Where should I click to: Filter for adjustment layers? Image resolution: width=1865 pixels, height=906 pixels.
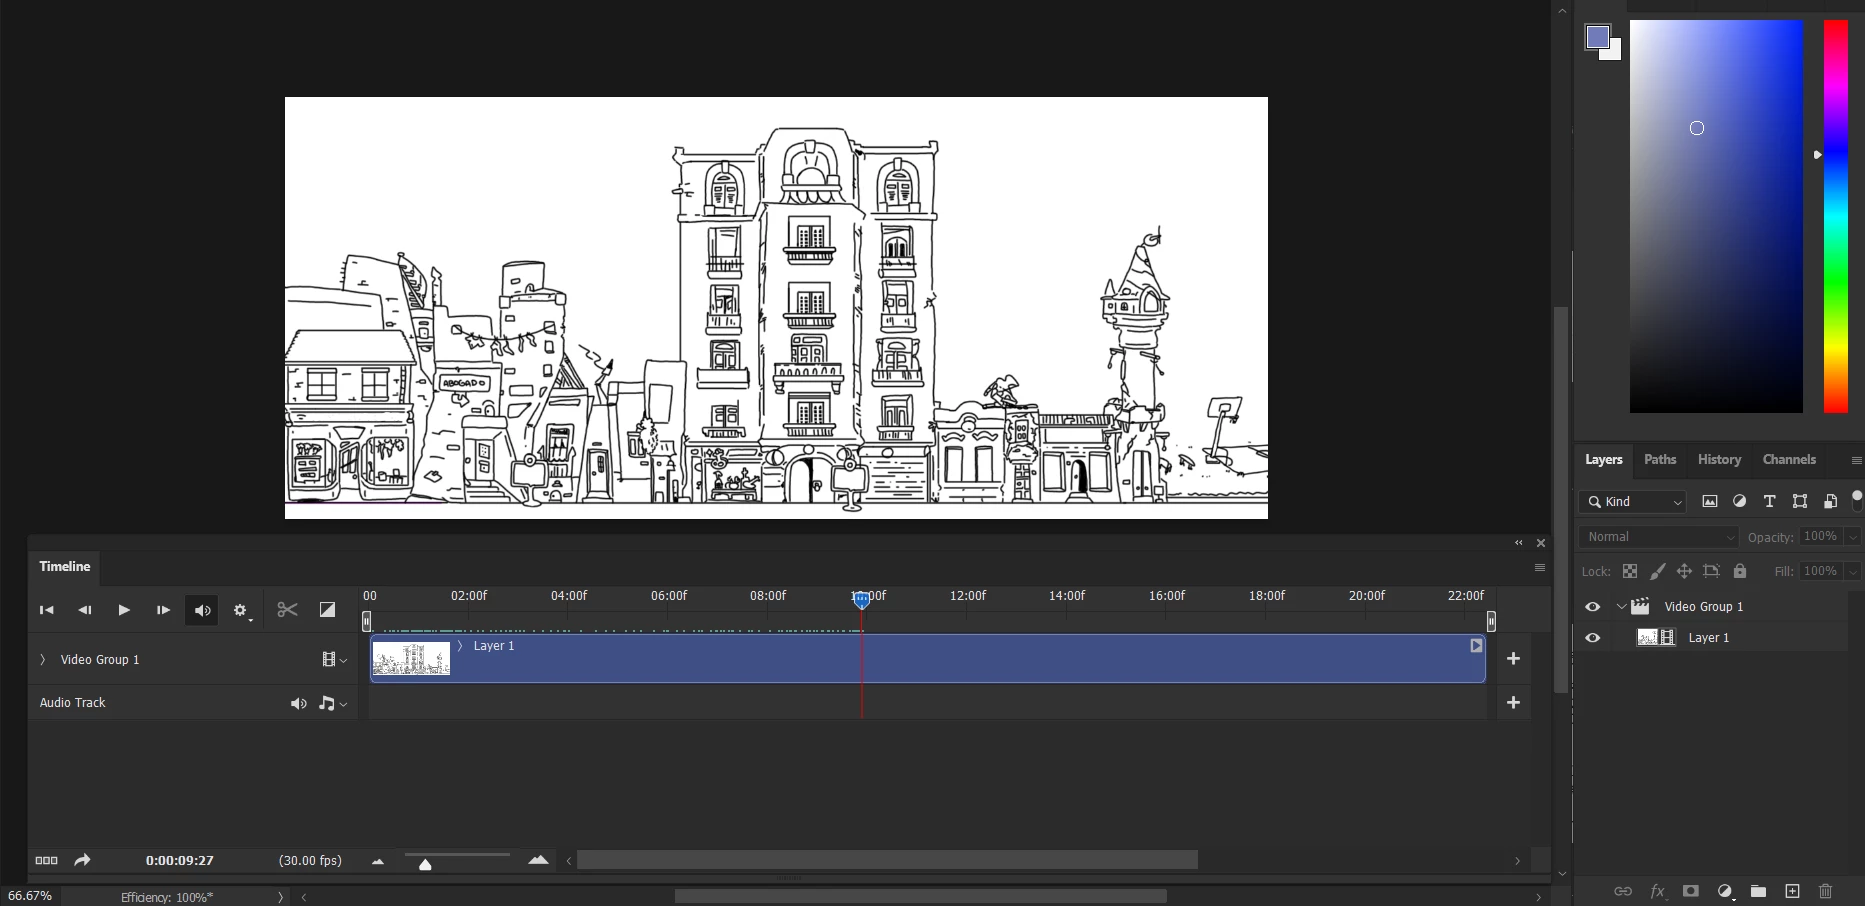tap(1740, 502)
